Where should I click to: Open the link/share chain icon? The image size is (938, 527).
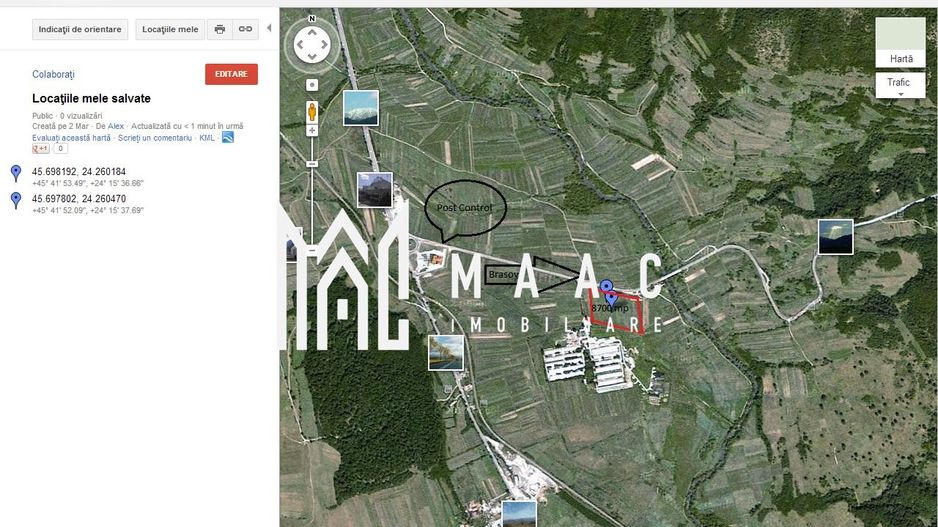point(245,29)
